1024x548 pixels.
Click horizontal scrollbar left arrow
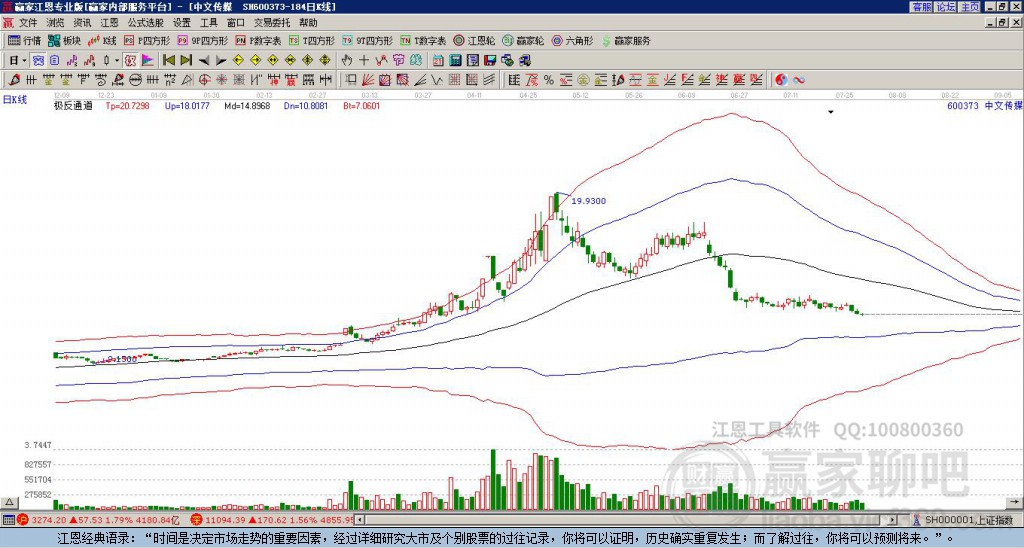point(360,520)
